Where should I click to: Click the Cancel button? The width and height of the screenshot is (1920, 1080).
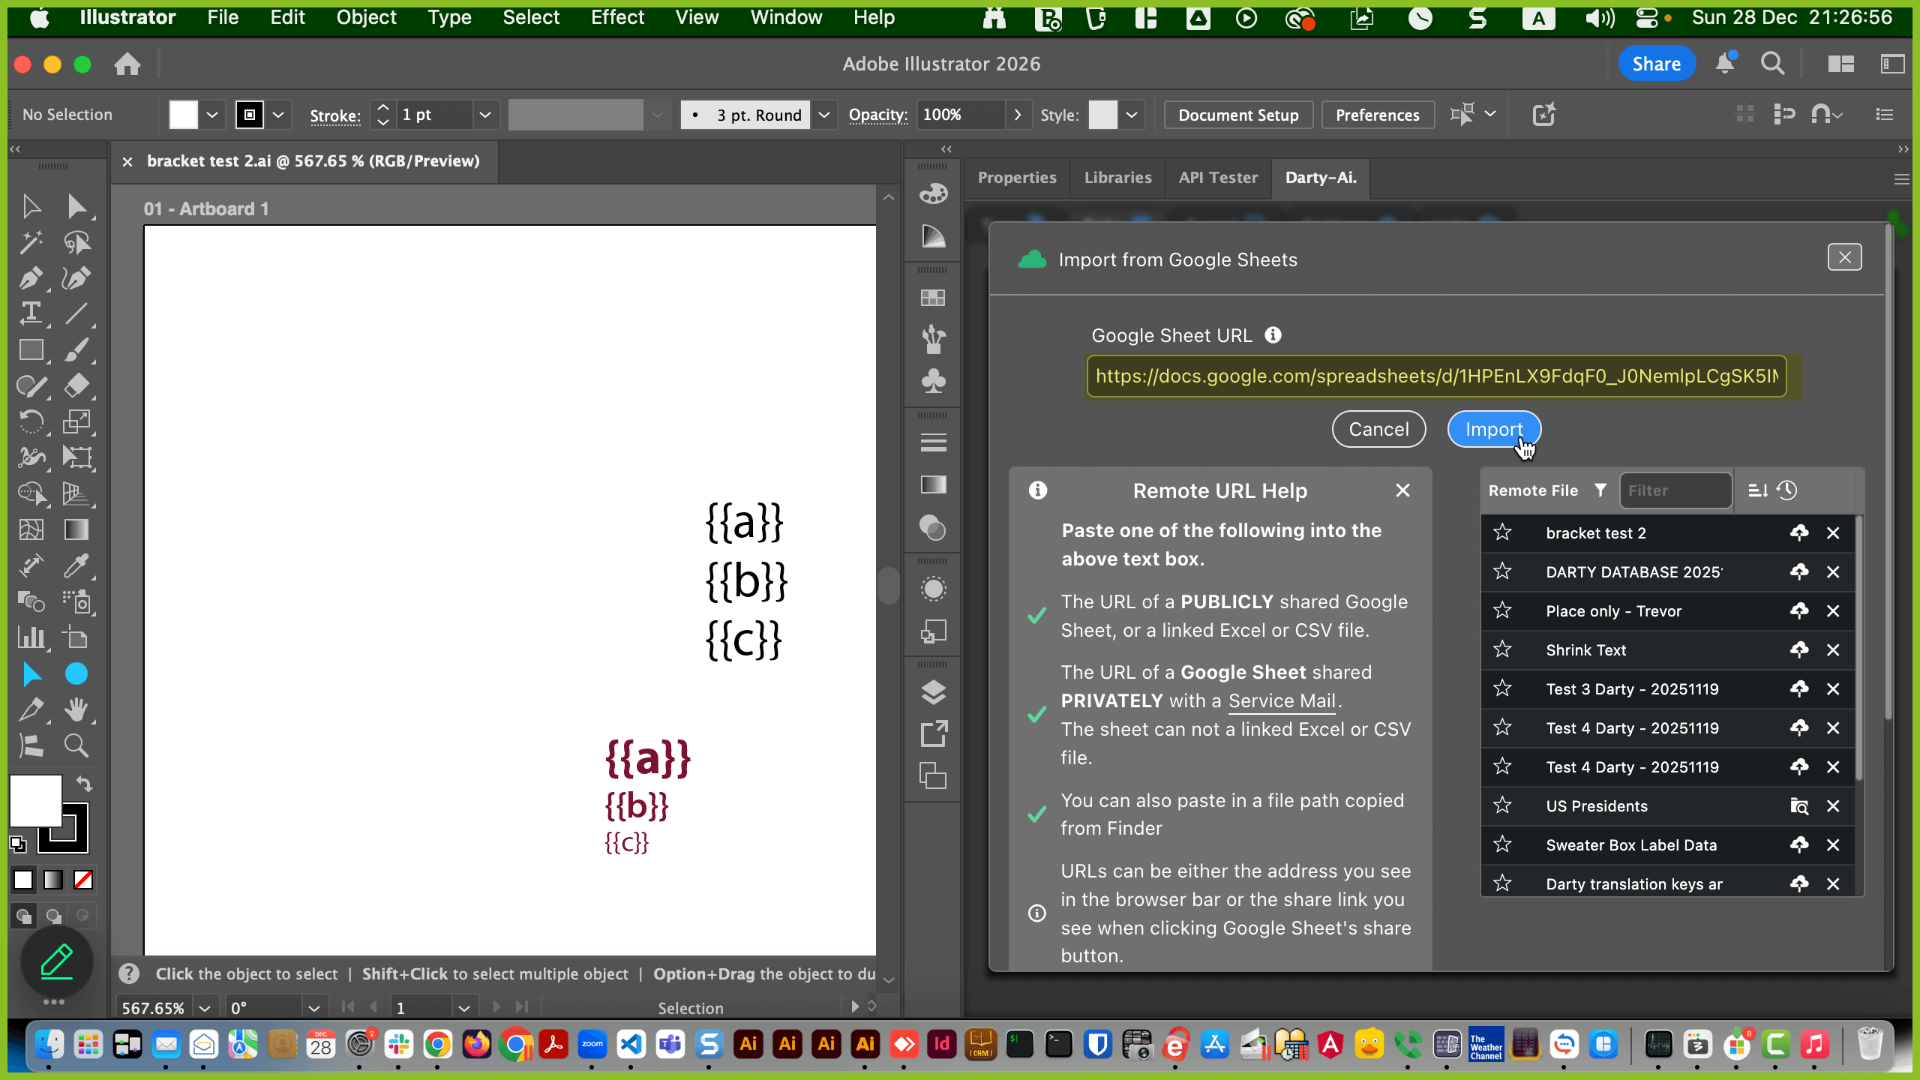coord(1378,429)
